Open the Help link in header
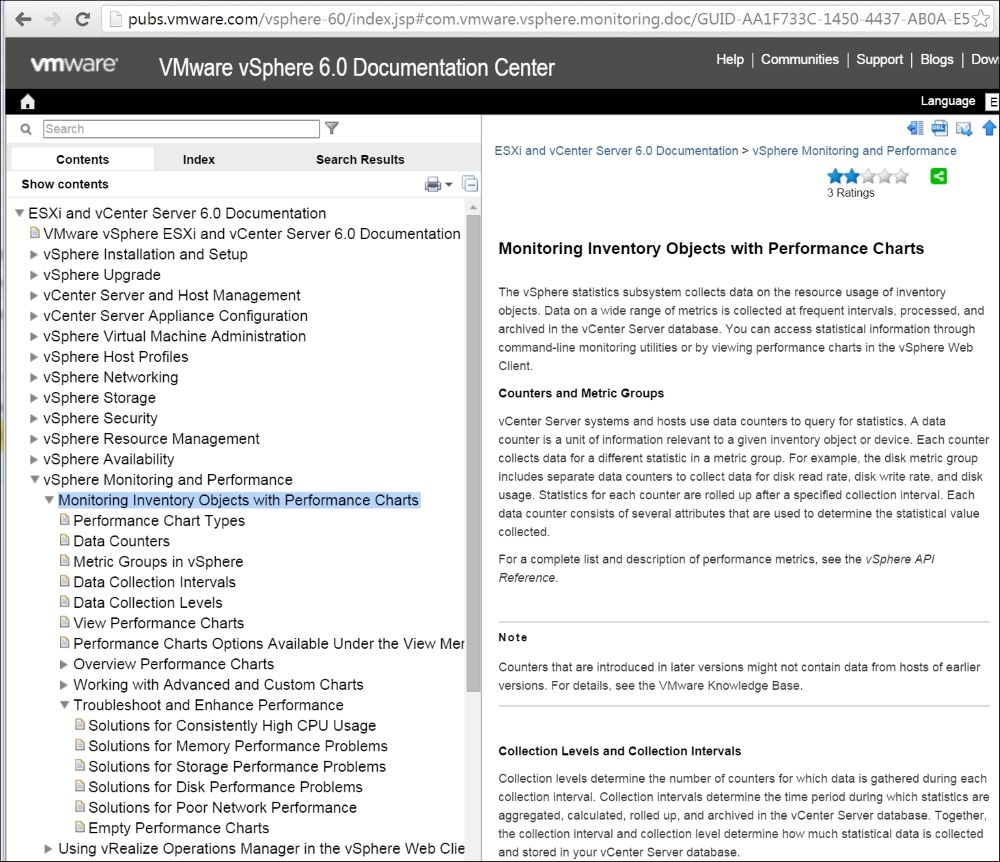This screenshot has height=862, width=1000. point(730,59)
